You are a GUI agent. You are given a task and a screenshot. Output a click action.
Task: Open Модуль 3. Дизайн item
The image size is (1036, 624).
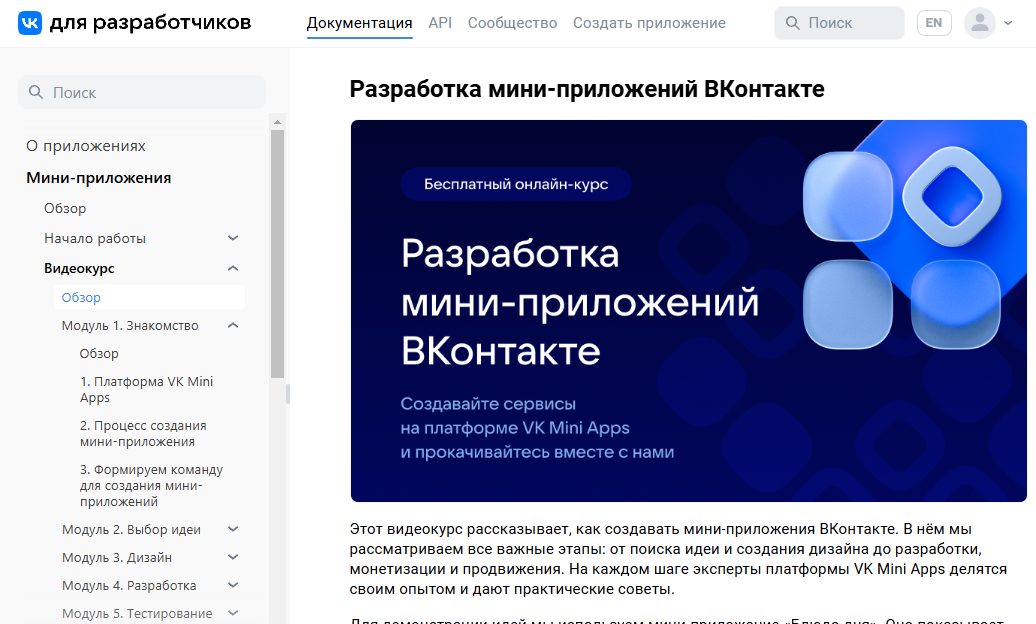[x=117, y=557]
